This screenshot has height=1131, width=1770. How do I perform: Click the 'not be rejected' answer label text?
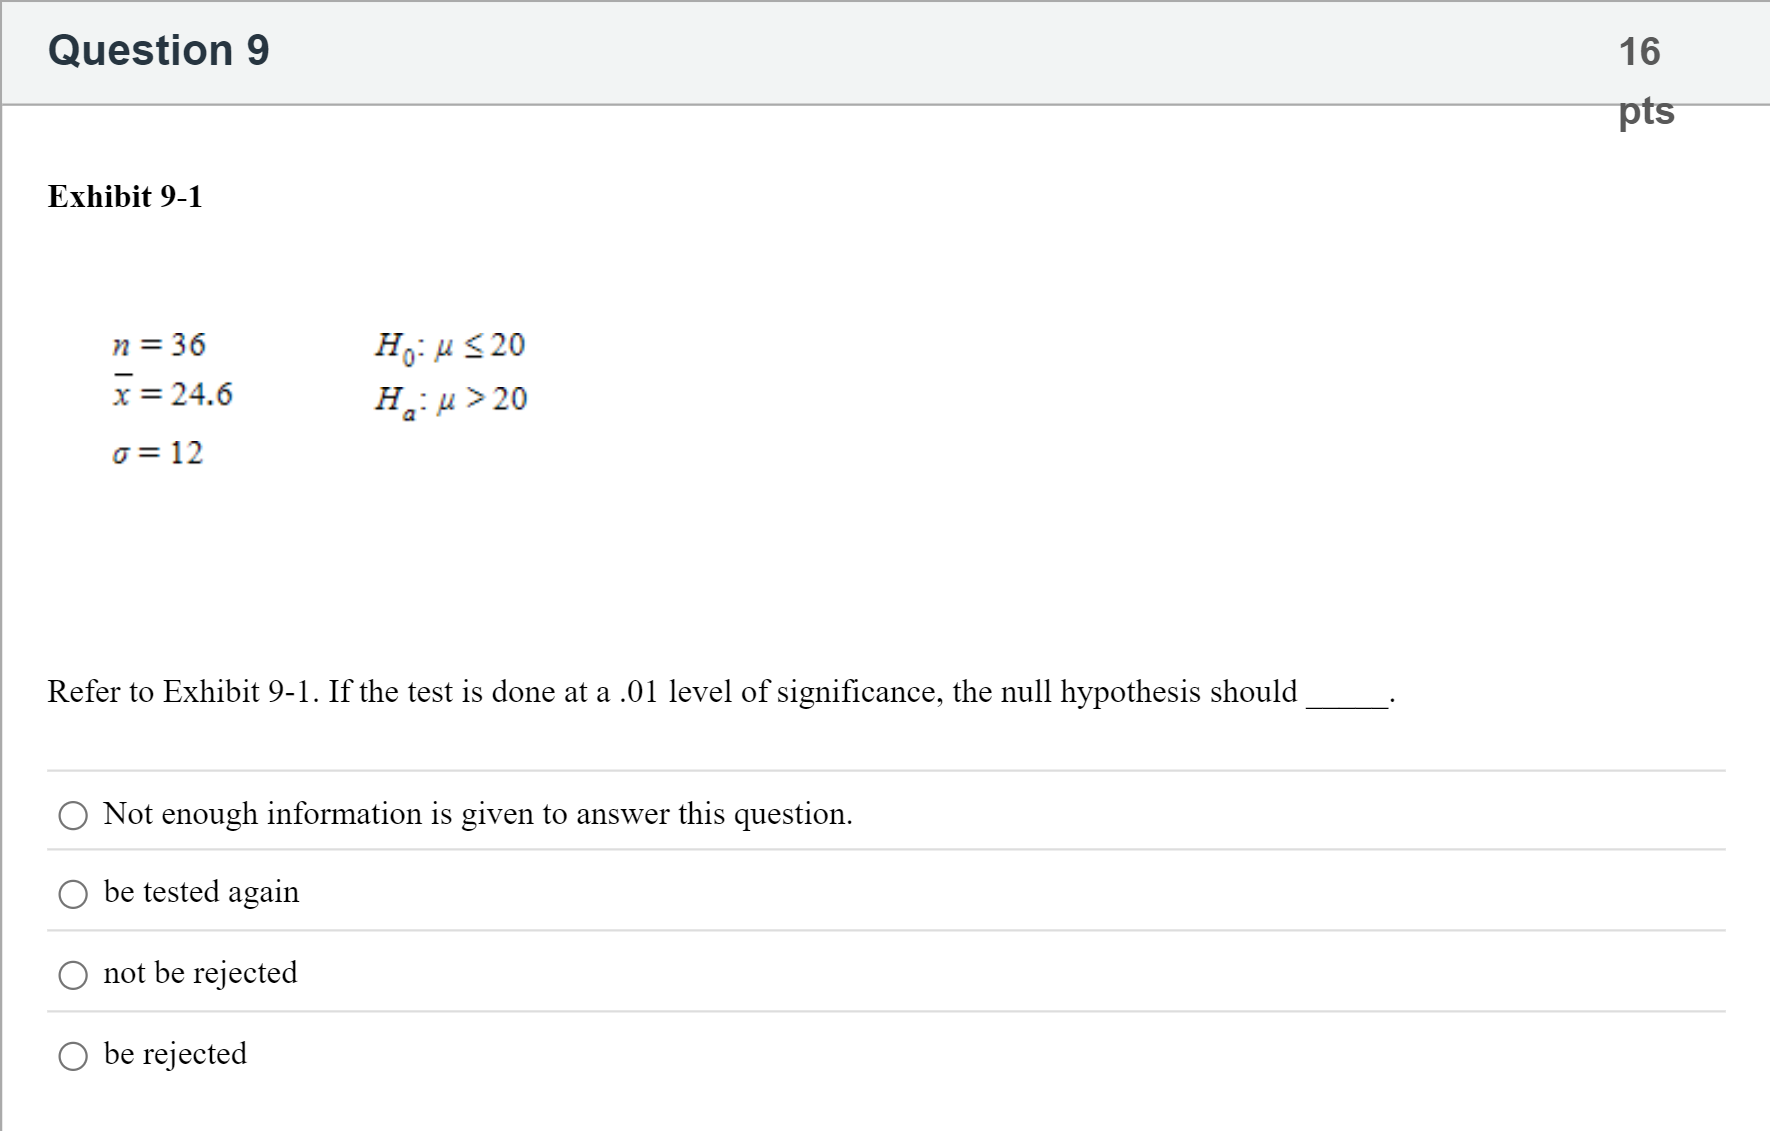point(200,973)
